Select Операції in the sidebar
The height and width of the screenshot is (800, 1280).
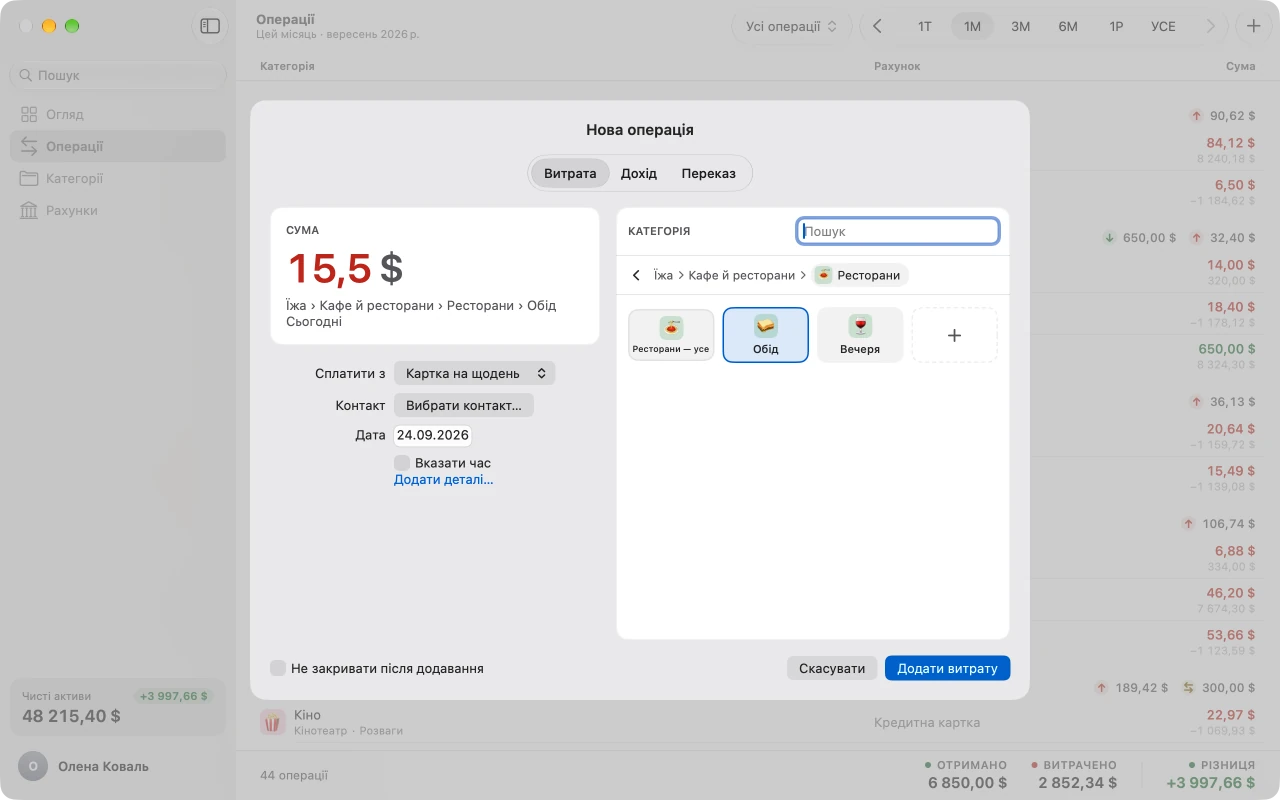[118, 146]
